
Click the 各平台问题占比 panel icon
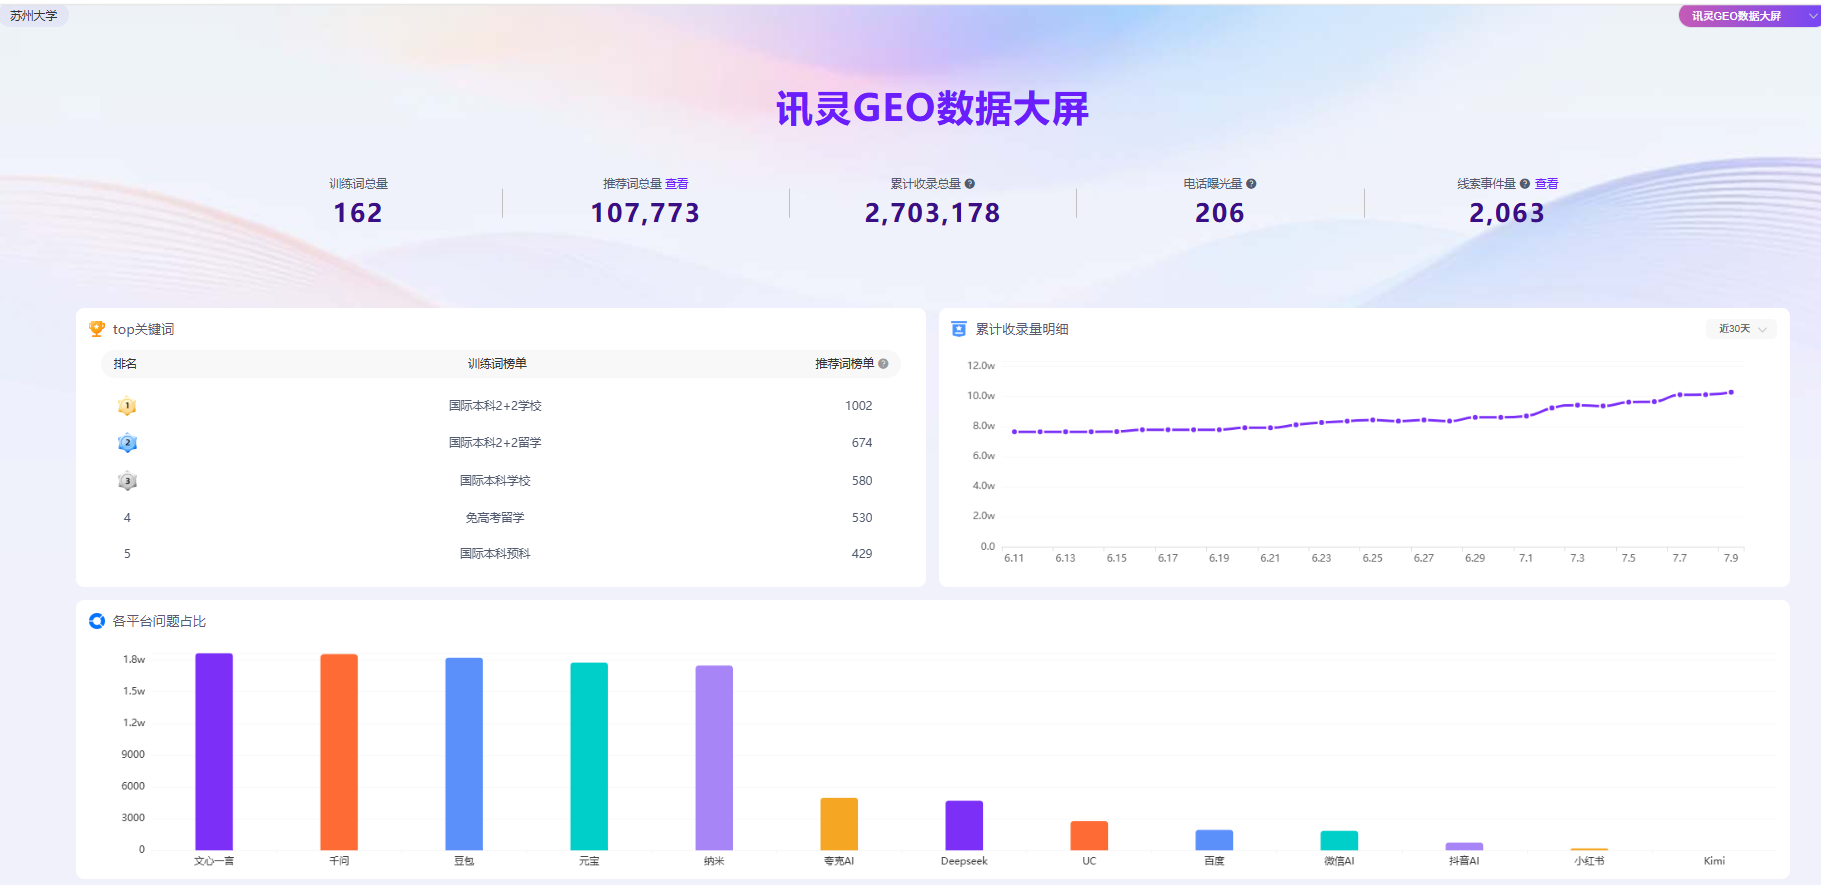[x=97, y=621]
